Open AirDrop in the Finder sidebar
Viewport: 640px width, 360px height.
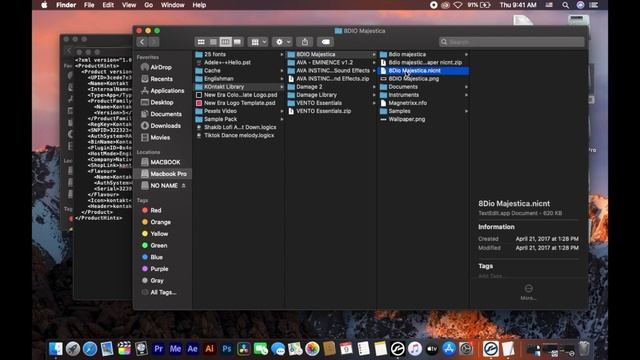(x=161, y=67)
